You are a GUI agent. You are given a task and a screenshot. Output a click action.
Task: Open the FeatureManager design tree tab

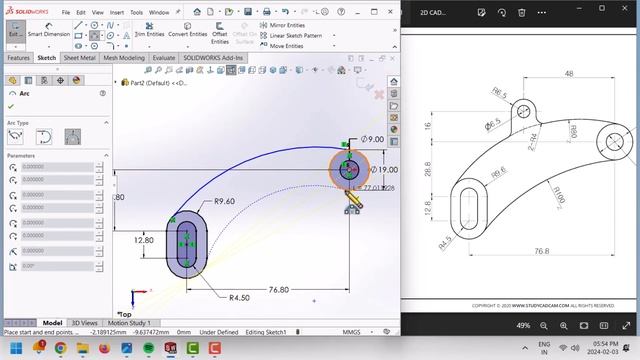(12, 80)
